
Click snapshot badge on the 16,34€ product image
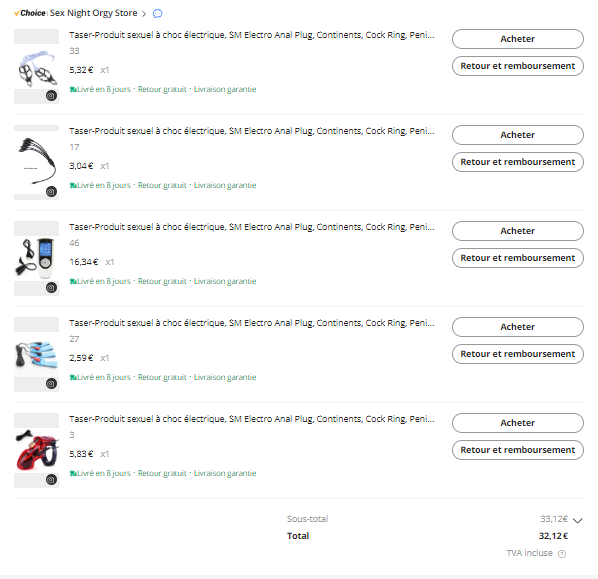pos(51,288)
